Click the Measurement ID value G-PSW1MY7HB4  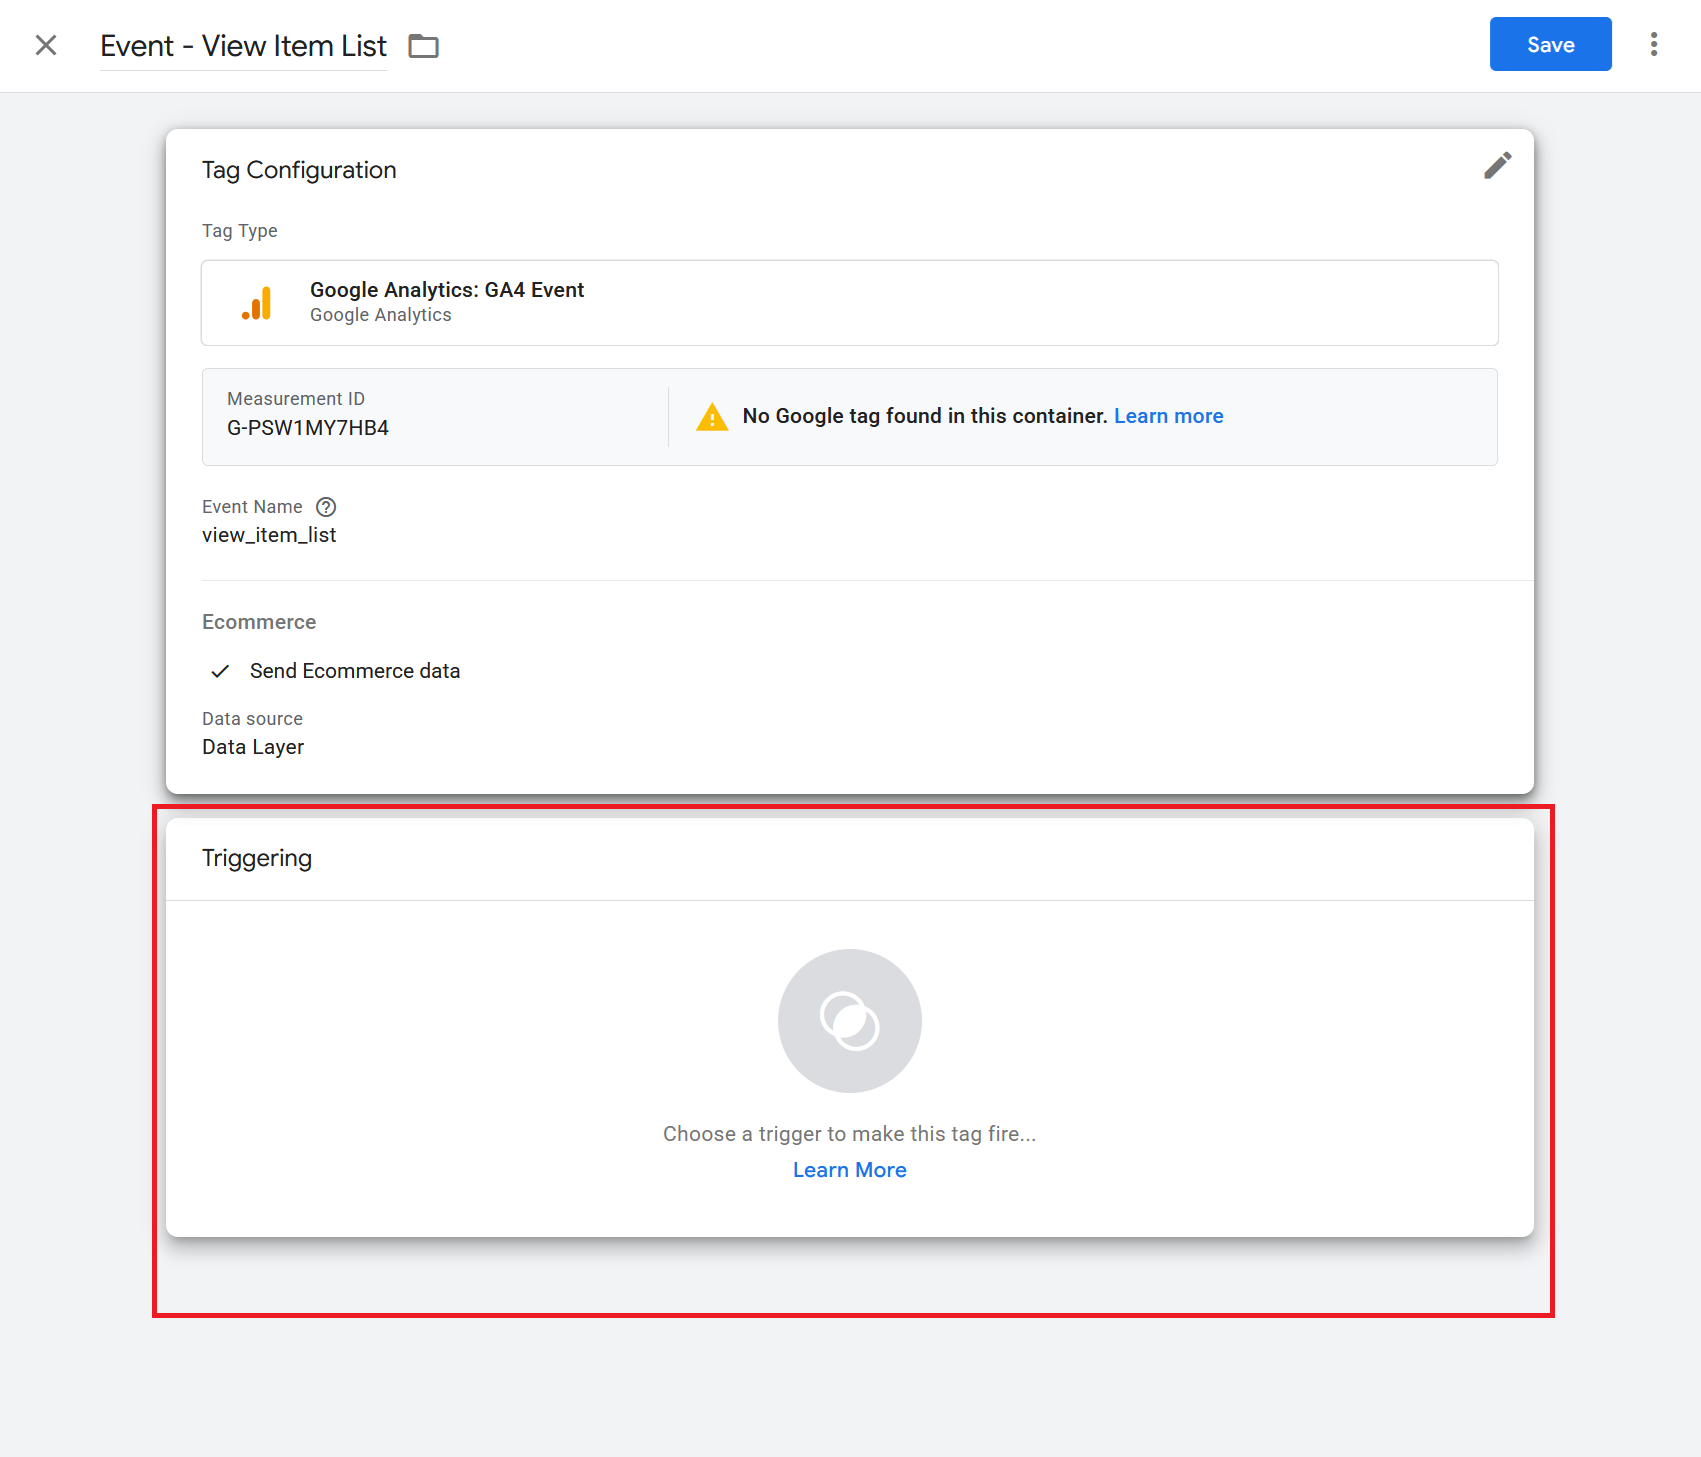point(308,428)
